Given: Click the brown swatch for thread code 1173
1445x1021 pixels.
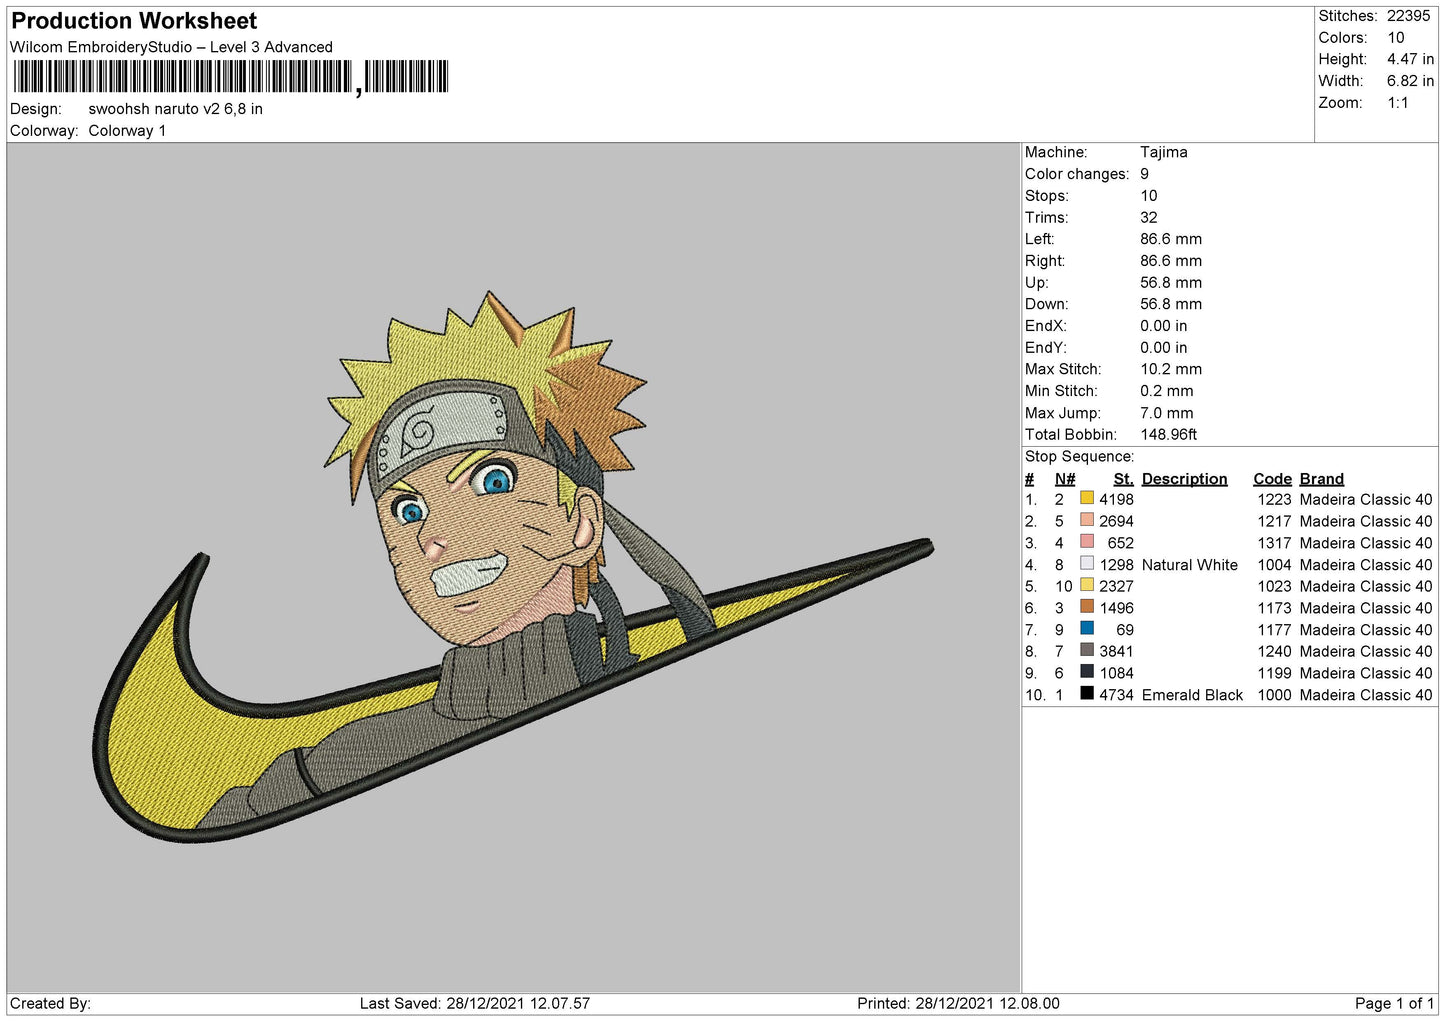Looking at the screenshot, I should click(x=1086, y=607).
